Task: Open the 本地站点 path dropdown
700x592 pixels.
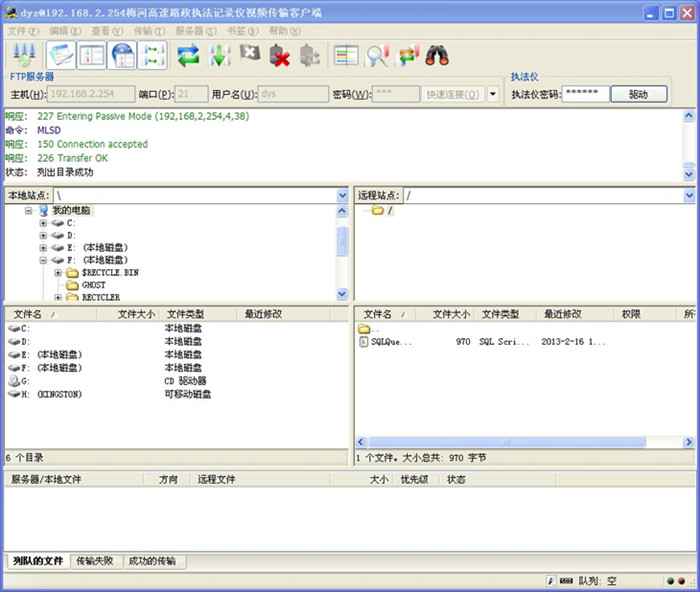Action: point(343,195)
